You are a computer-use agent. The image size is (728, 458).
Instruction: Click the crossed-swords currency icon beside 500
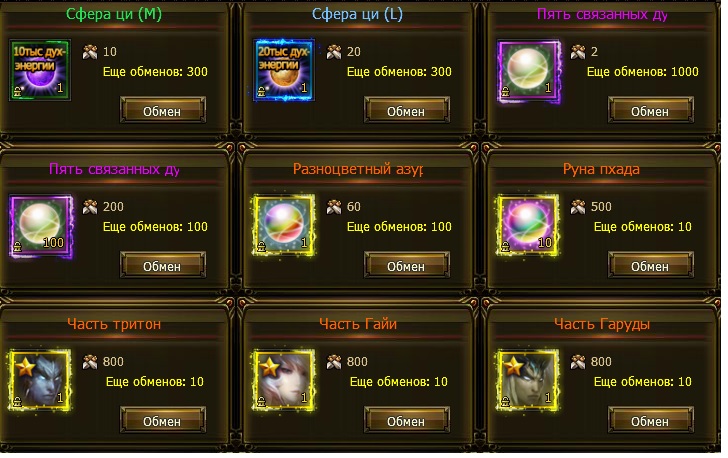(578, 207)
